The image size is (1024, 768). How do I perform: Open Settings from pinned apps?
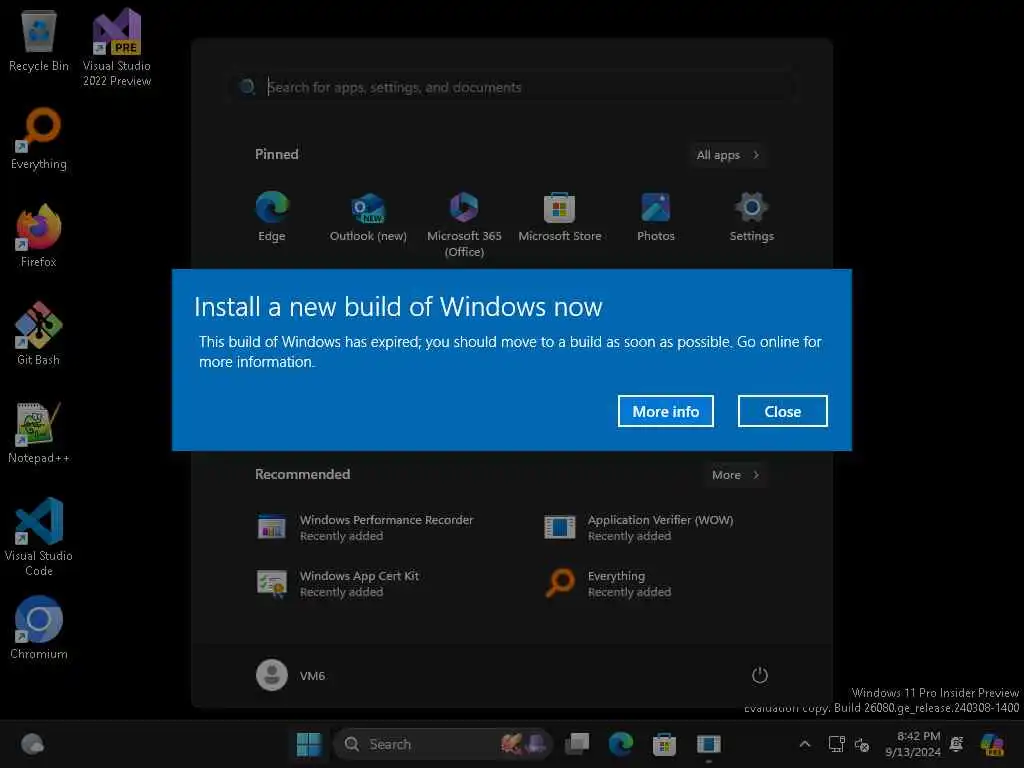(x=752, y=217)
